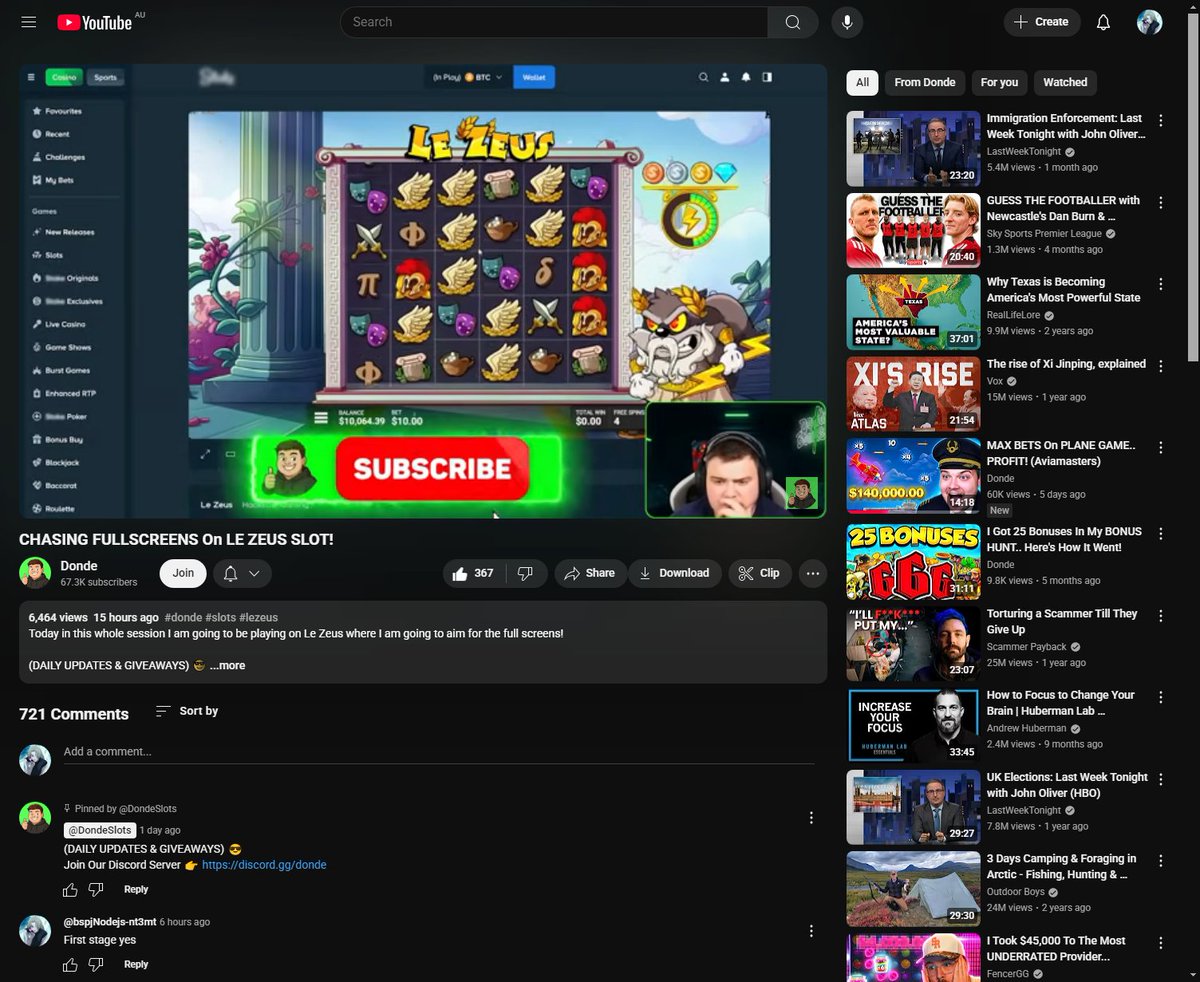The image size is (1200, 982).
Task: Open the #slots hashtag
Action: pyautogui.click(x=220, y=618)
